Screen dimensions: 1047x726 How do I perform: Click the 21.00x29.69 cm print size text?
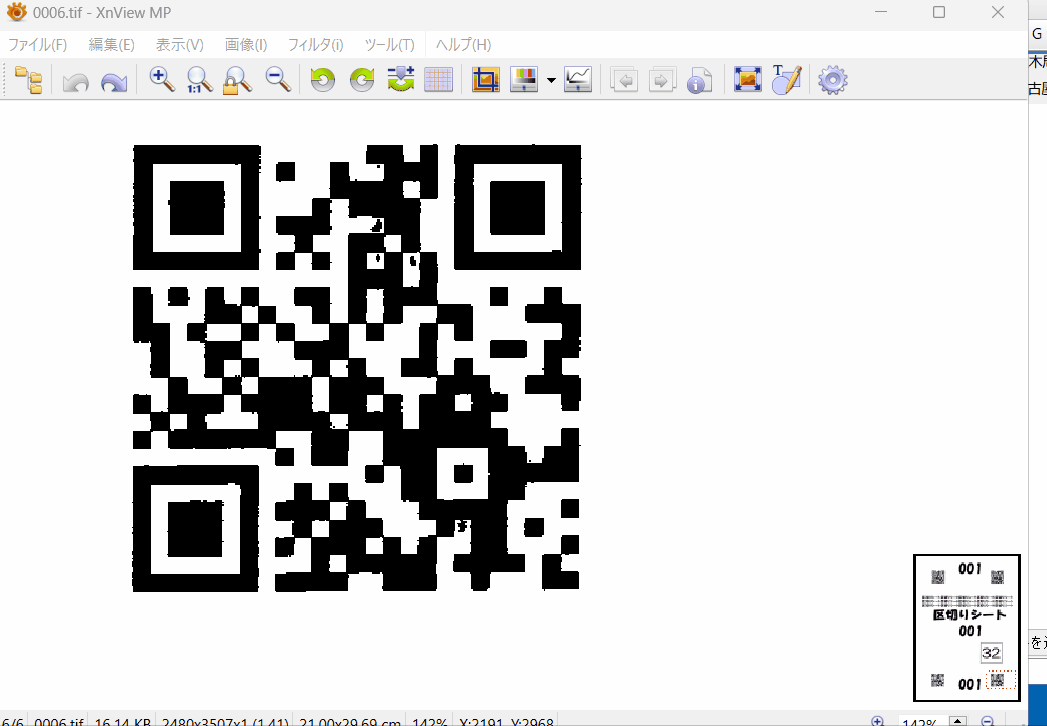point(350,722)
